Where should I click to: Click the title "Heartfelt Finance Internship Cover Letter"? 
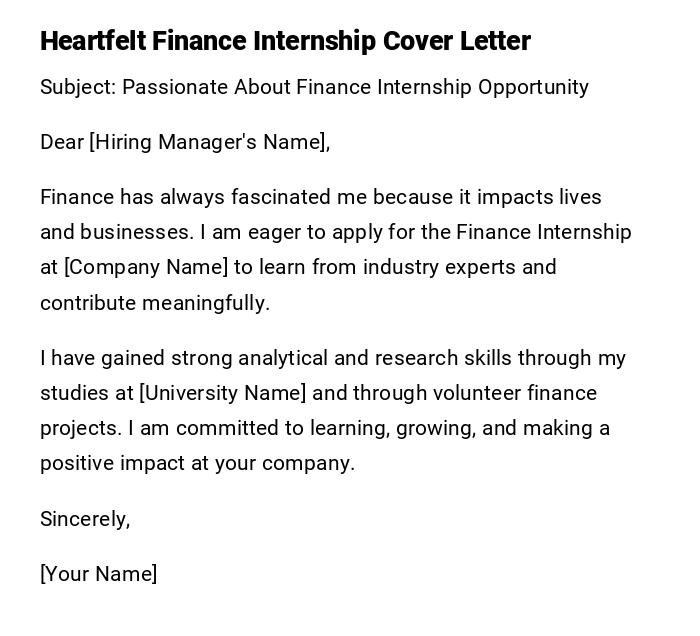pos(285,41)
